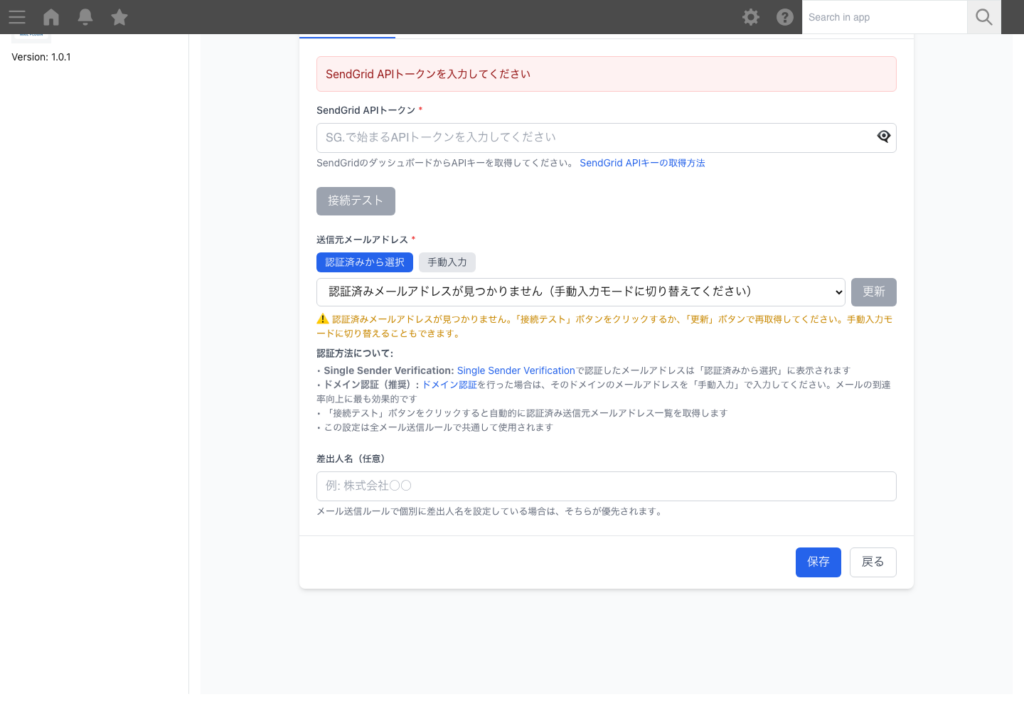Image resolution: width=1024 pixels, height=711 pixels.
Task: Click the magnifier icon to search
Action: (x=983, y=17)
